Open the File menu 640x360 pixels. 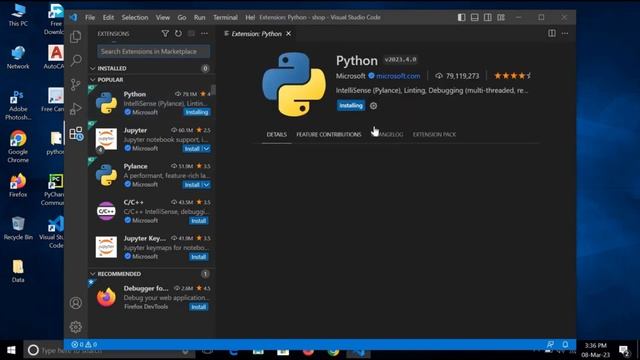tap(90, 18)
